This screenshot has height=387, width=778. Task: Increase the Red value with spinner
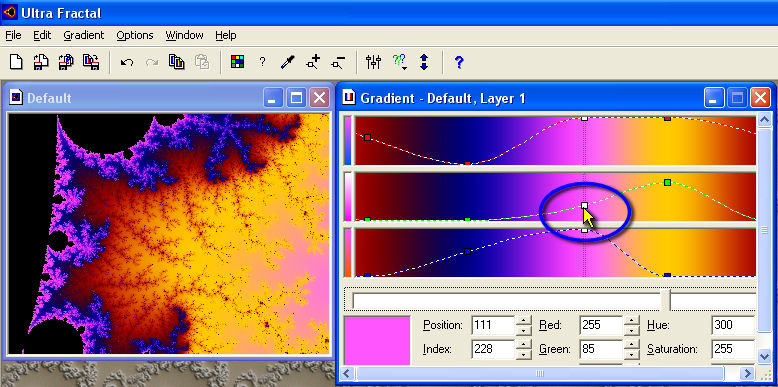pyautogui.click(x=631, y=320)
